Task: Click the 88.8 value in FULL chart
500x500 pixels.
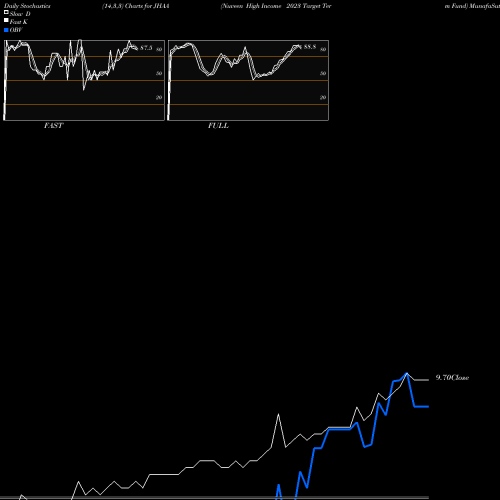Action: pyautogui.click(x=310, y=47)
